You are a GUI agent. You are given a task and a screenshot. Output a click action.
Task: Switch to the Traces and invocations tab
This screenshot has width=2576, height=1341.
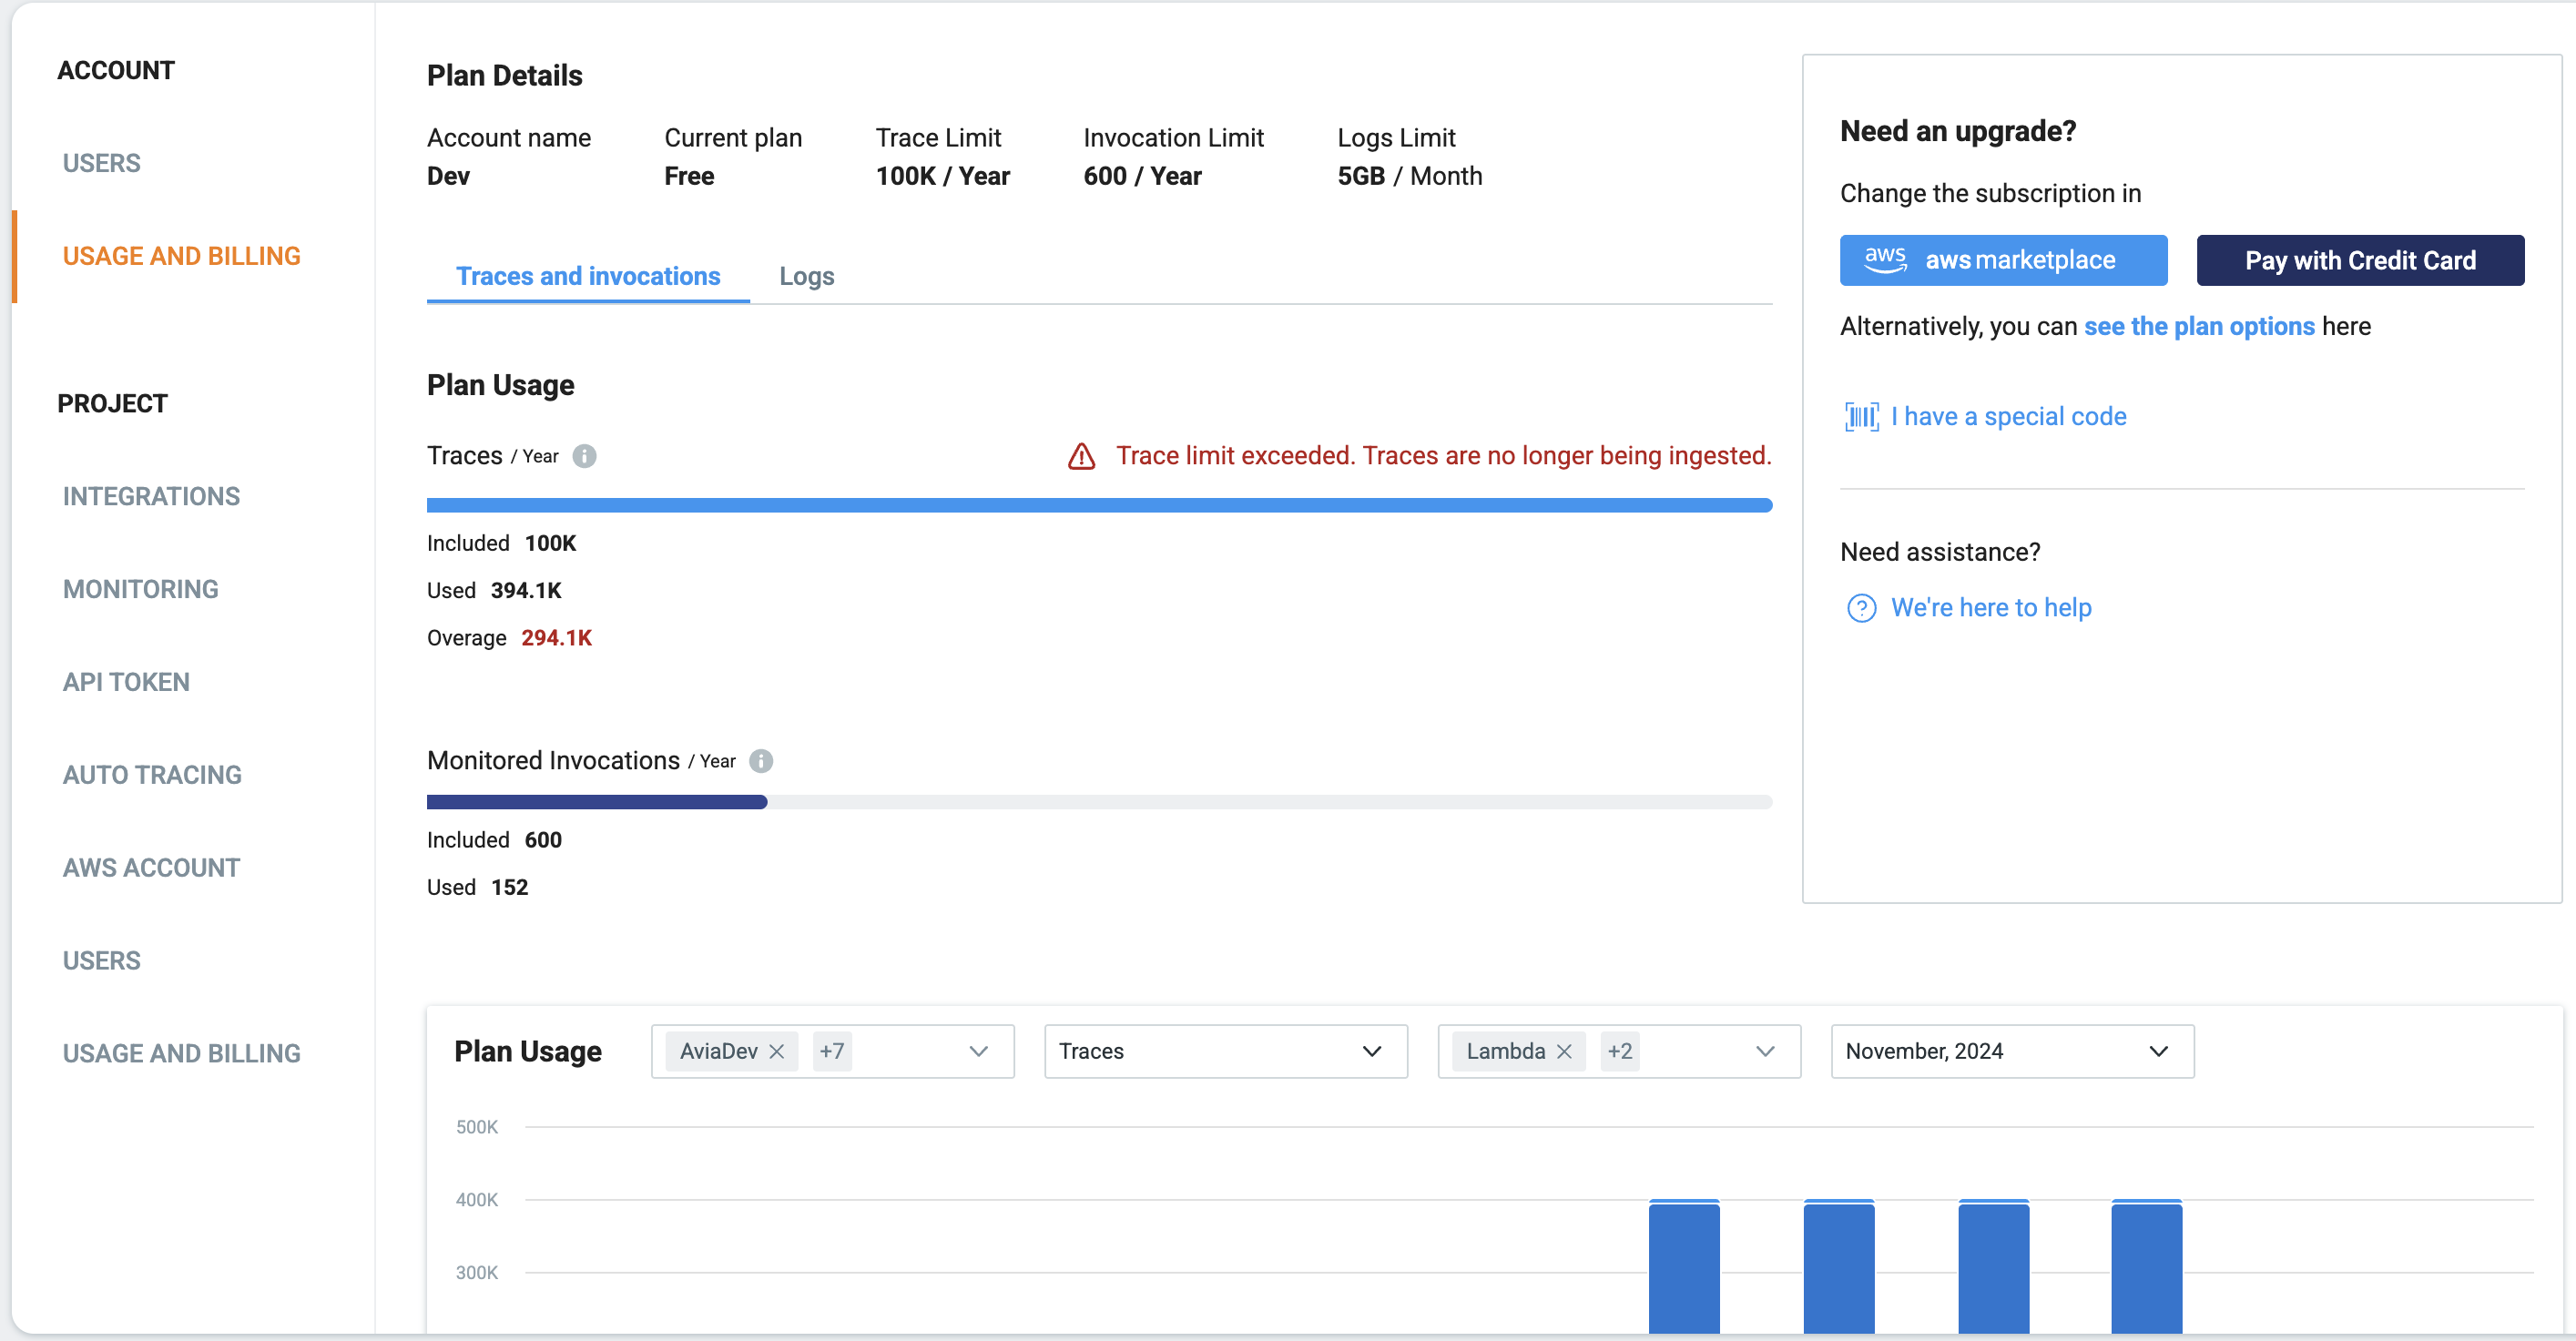[x=588, y=276]
